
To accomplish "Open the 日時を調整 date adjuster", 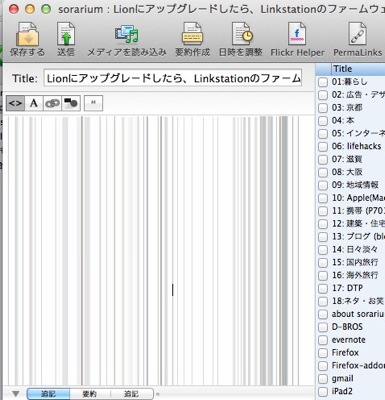I will click(241, 34).
